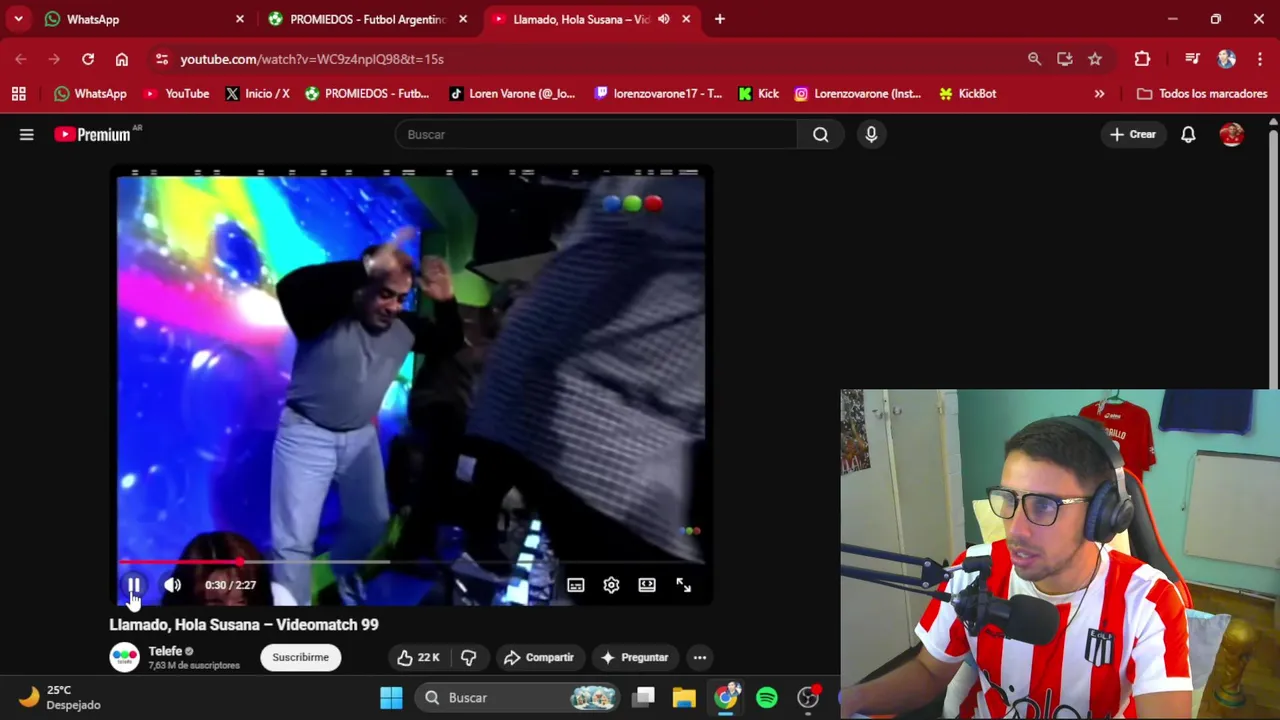The width and height of the screenshot is (1280, 720).
Task: Open a new browser tab
Action: 720,19
